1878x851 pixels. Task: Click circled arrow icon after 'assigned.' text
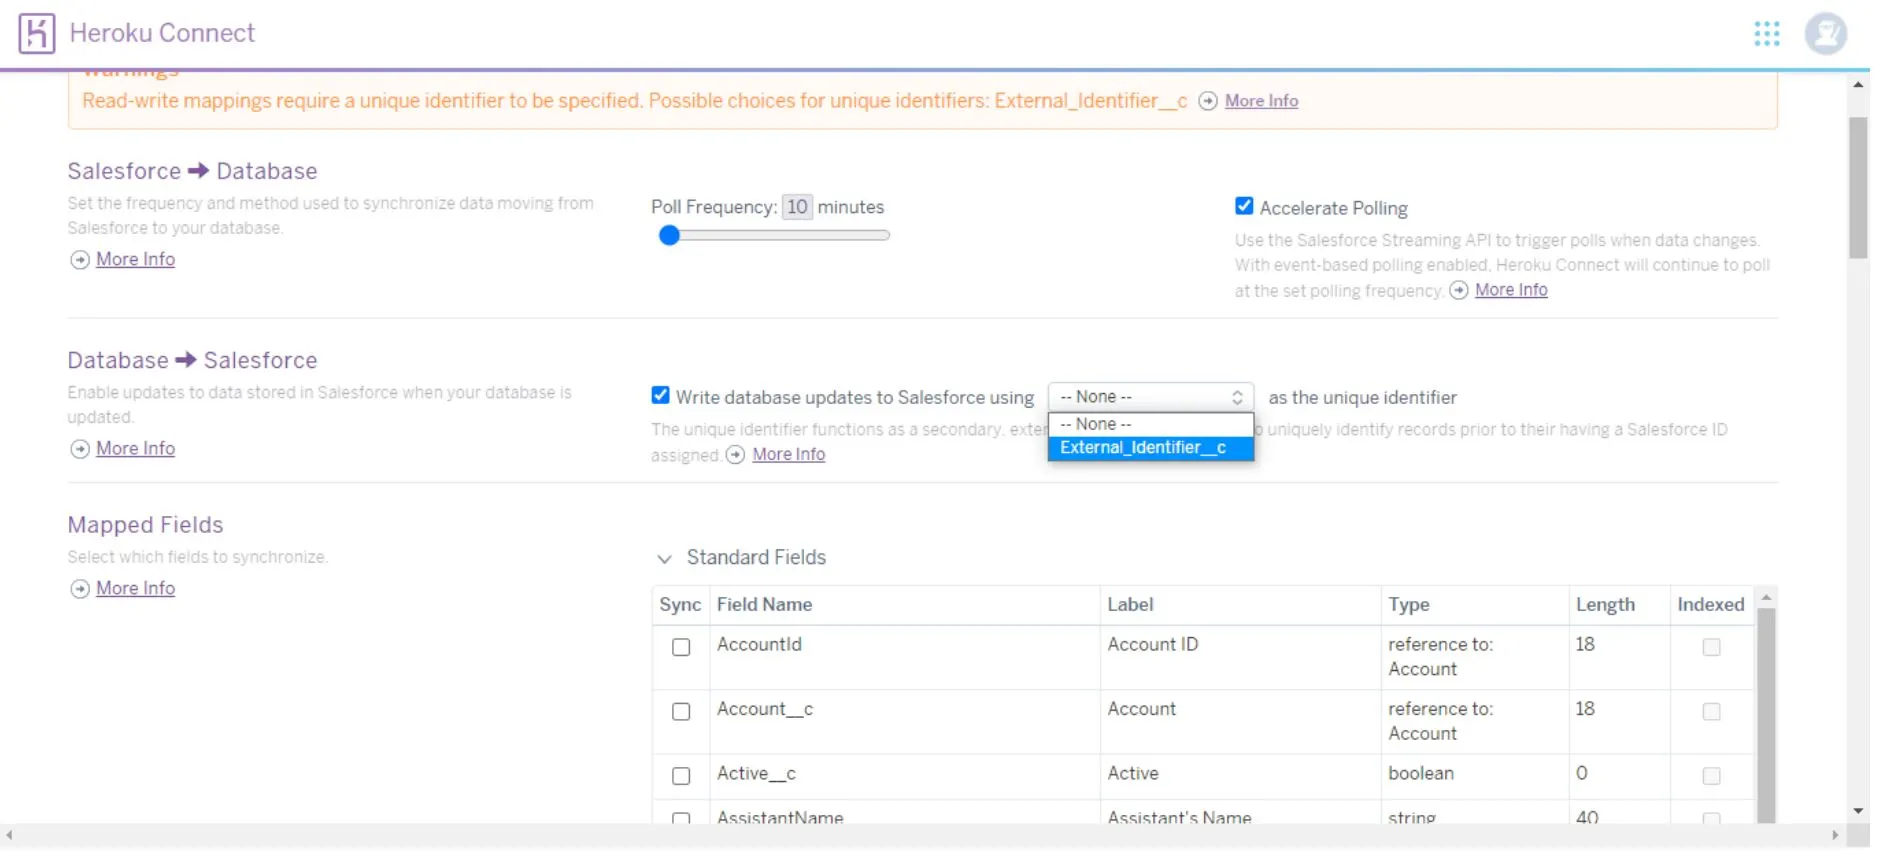[735, 455]
